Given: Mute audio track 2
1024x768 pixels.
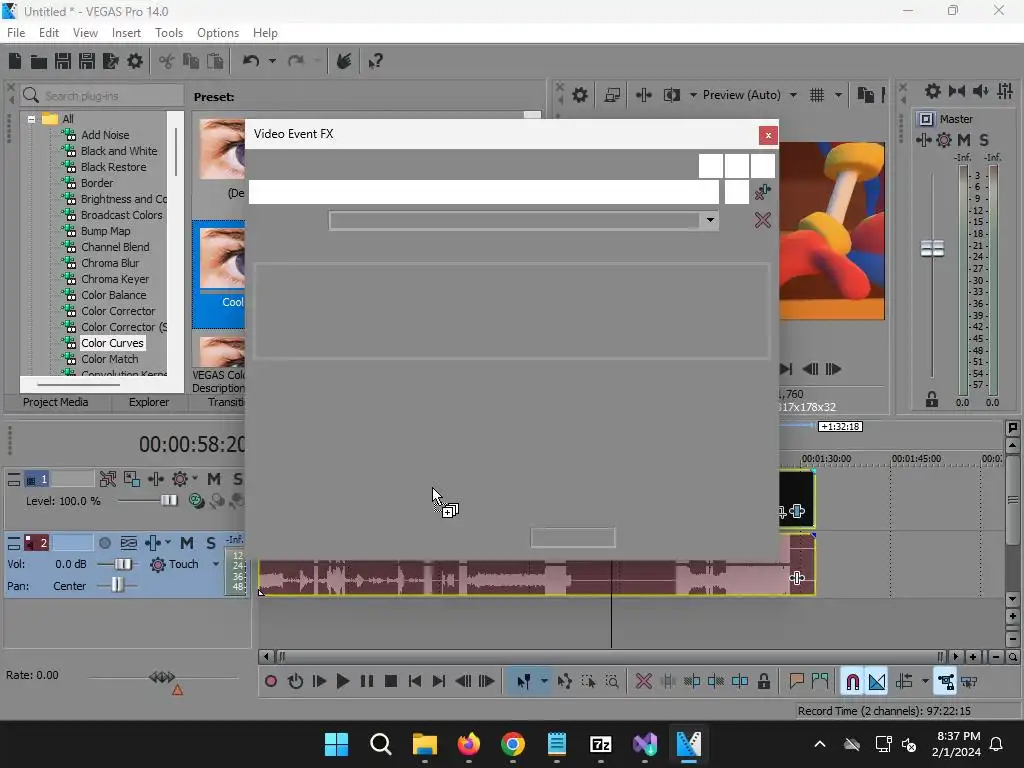Looking at the screenshot, I should (x=187, y=543).
